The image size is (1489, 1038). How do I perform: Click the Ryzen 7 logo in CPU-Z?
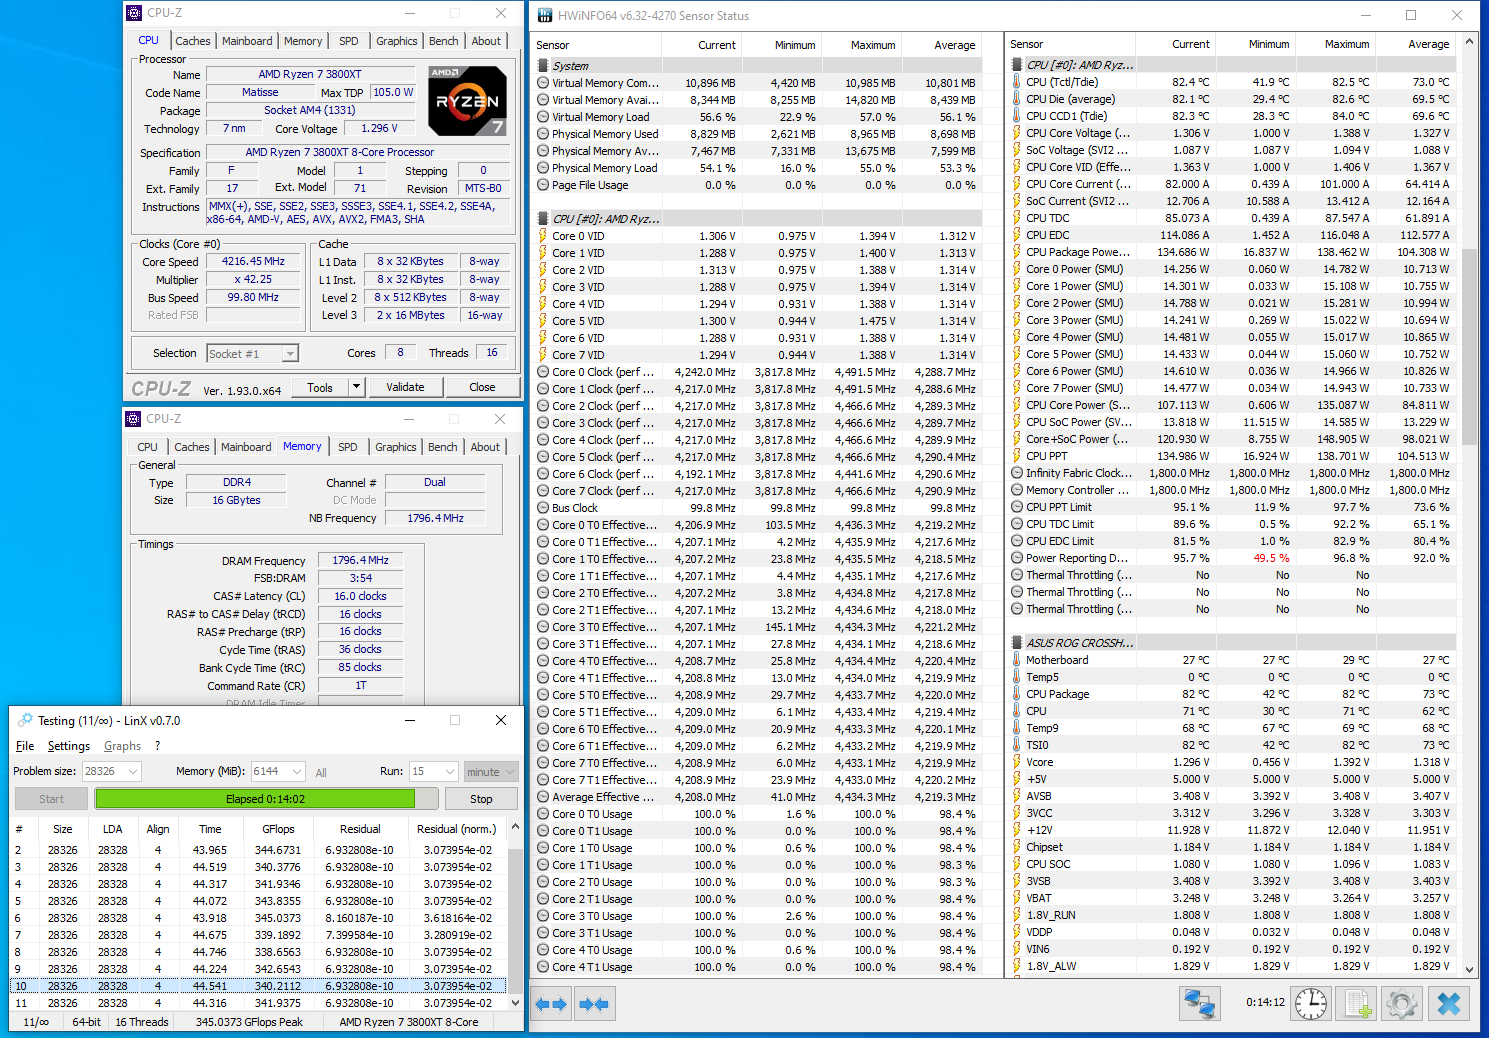click(467, 101)
